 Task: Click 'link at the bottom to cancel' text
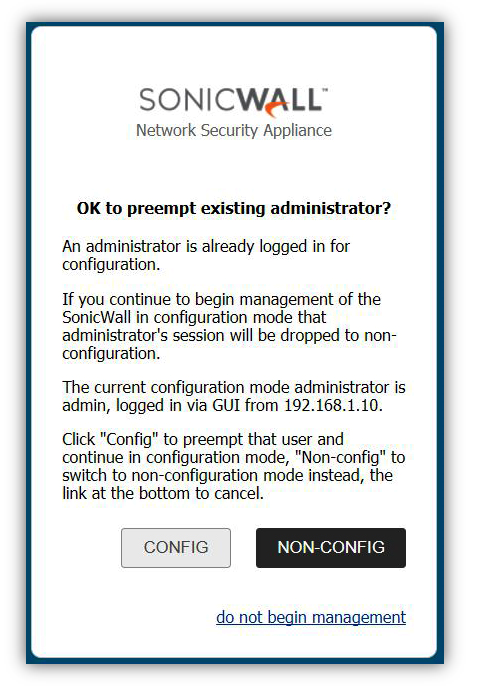click(x=163, y=493)
